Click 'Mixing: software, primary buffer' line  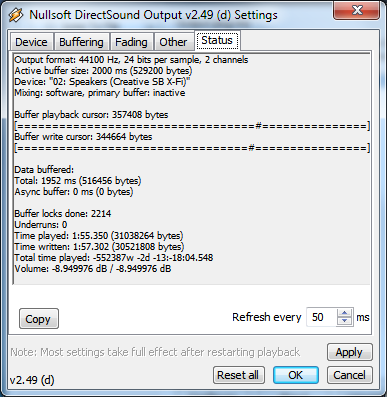coord(100,93)
